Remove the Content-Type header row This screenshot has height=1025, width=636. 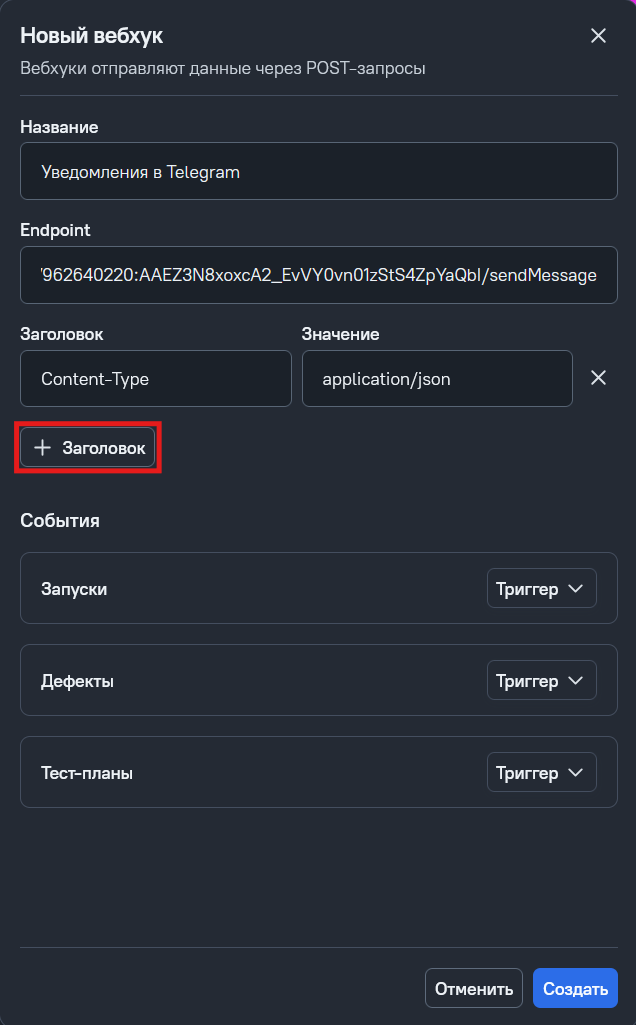(x=598, y=378)
